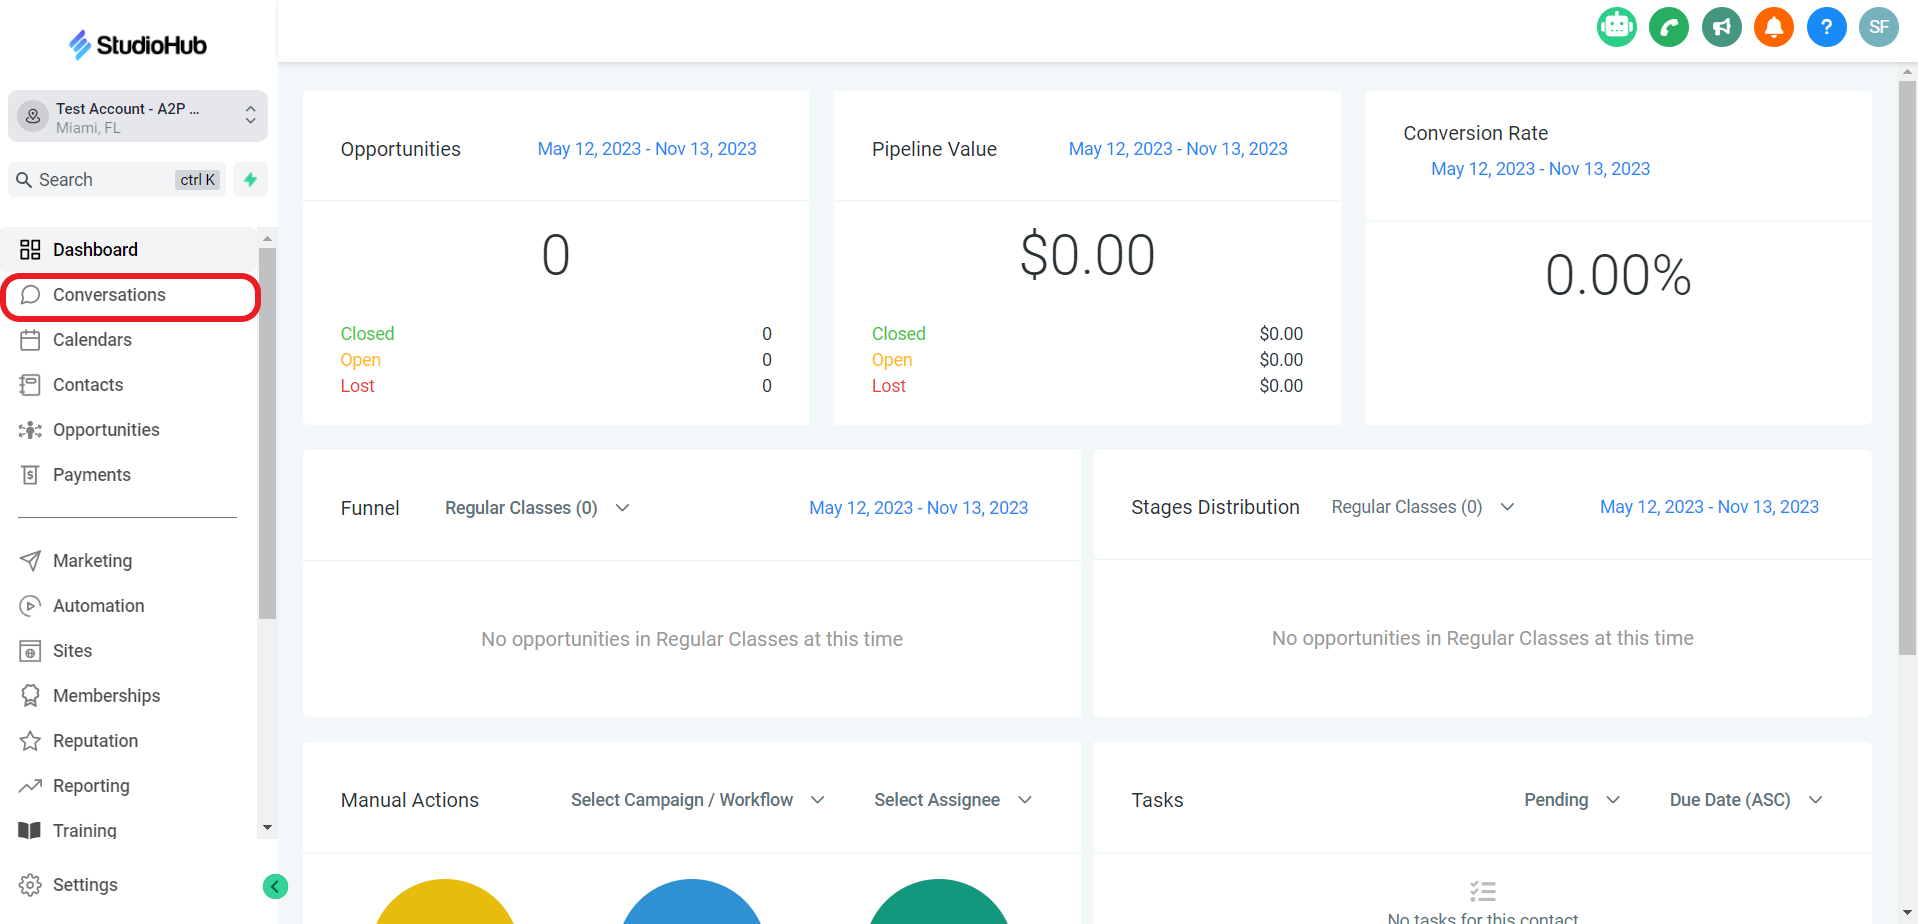Viewport: 1918px width, 924px height.
Task: Click the main page vertical scrollbar
Action: click(1907, 368)
